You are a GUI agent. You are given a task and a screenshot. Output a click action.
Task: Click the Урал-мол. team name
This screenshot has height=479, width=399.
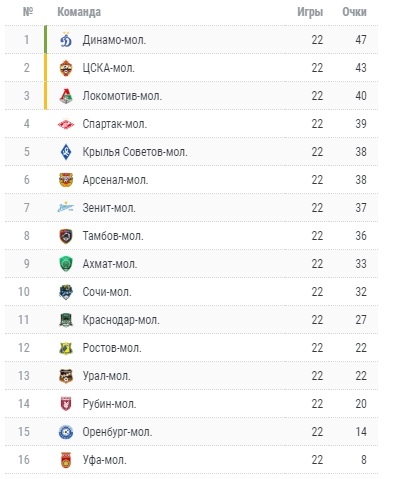click(x=107, y=376)
